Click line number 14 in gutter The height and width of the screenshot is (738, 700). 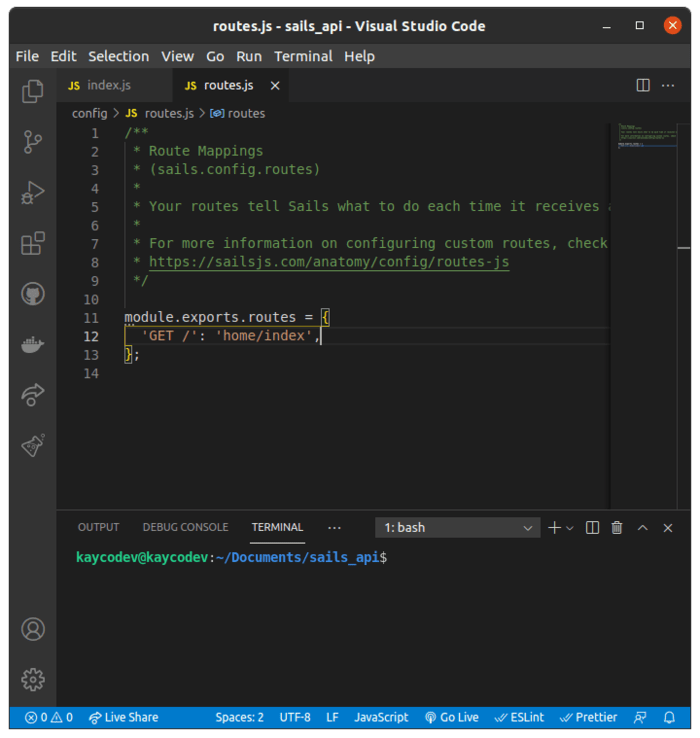point(91,373)
